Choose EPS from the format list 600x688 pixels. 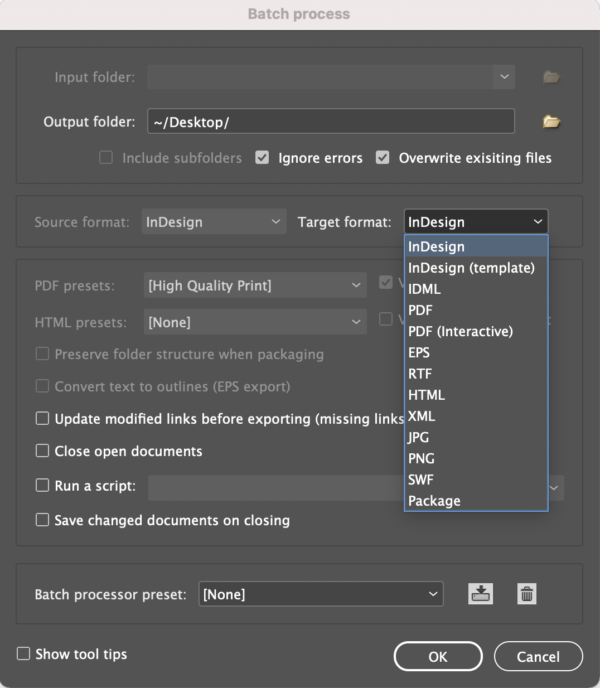pyautogui.click(x=476, y=352)
